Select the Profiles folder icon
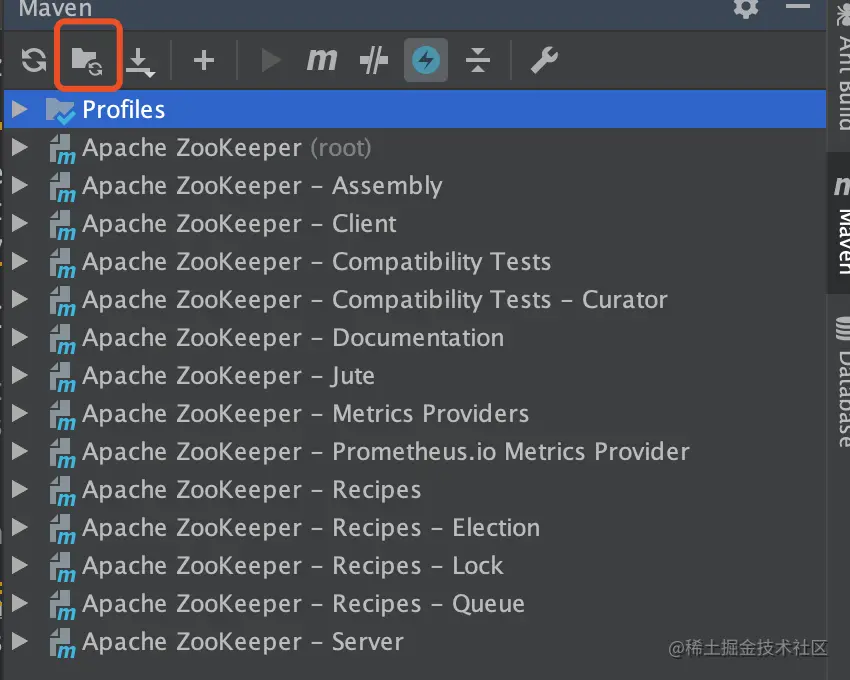The height and width of the screenshot is (680, 850). pyautogui.click(x=60, y=111)
